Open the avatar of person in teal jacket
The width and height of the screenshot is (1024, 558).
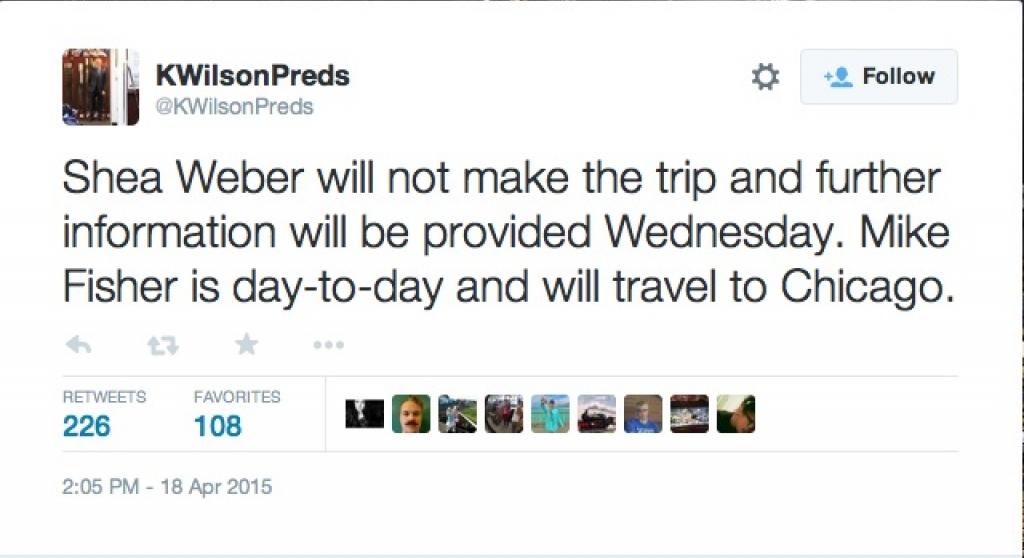click(x=550, y=413)
